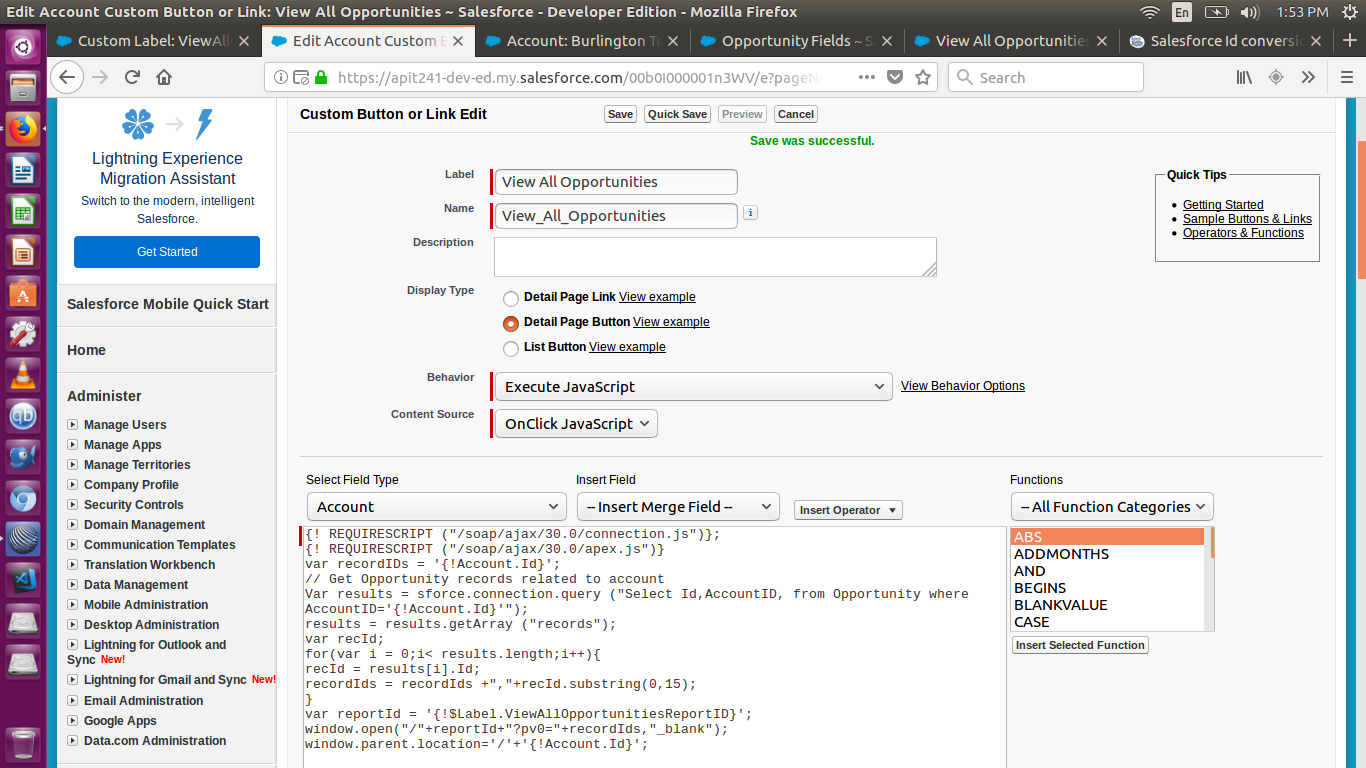Viewport: 1366px width, 768px height.
Task: Open Ubuntu Software Center in dock
Action: coord(23,293)
